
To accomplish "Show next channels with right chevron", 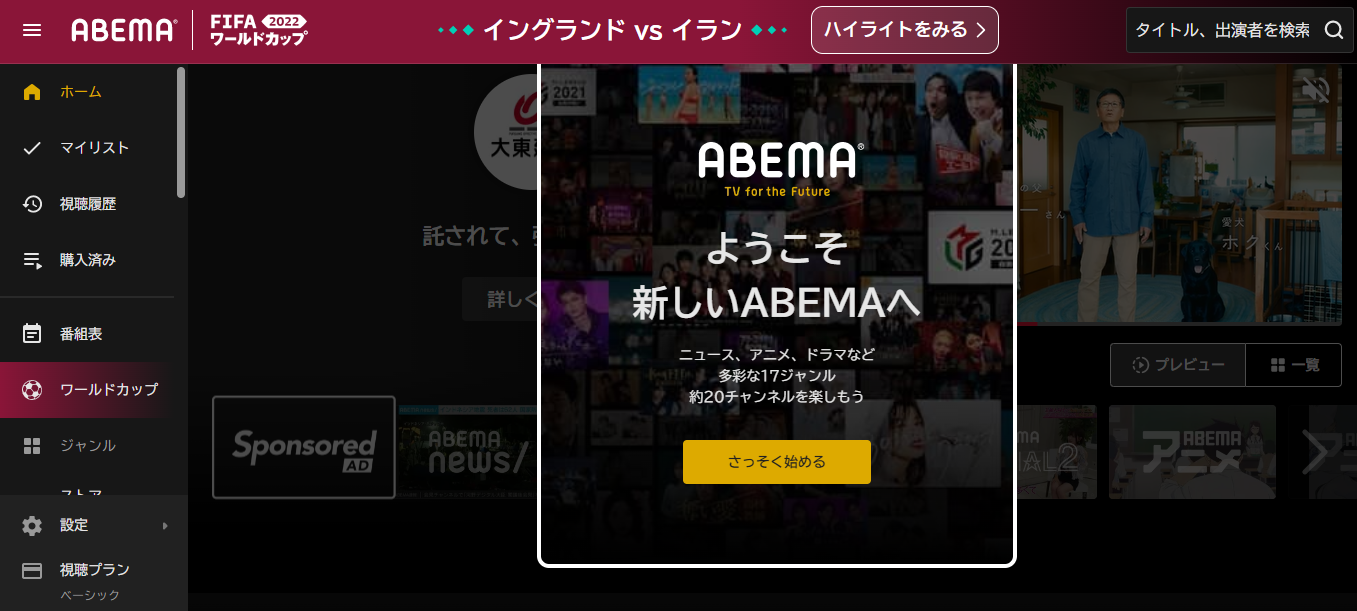I will click(x=1316, y=453).
